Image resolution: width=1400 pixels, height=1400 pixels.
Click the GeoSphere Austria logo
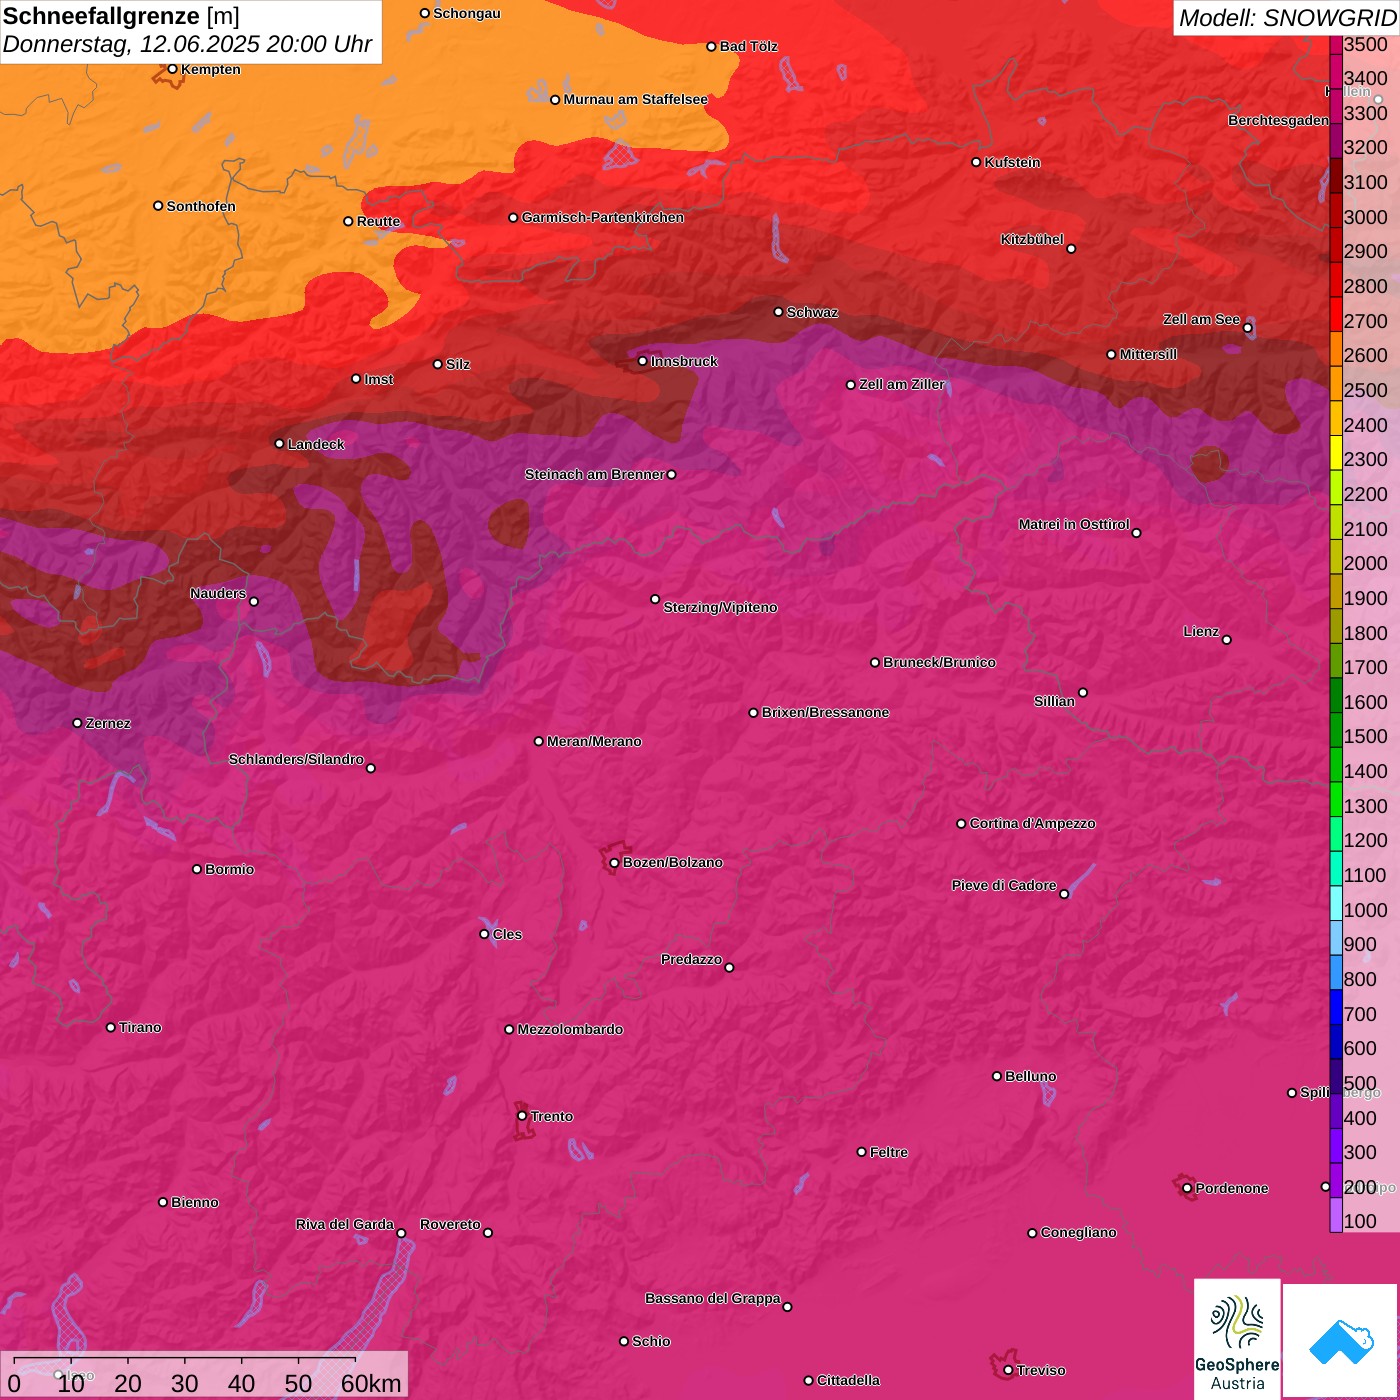click(x=1237, y=1337)
